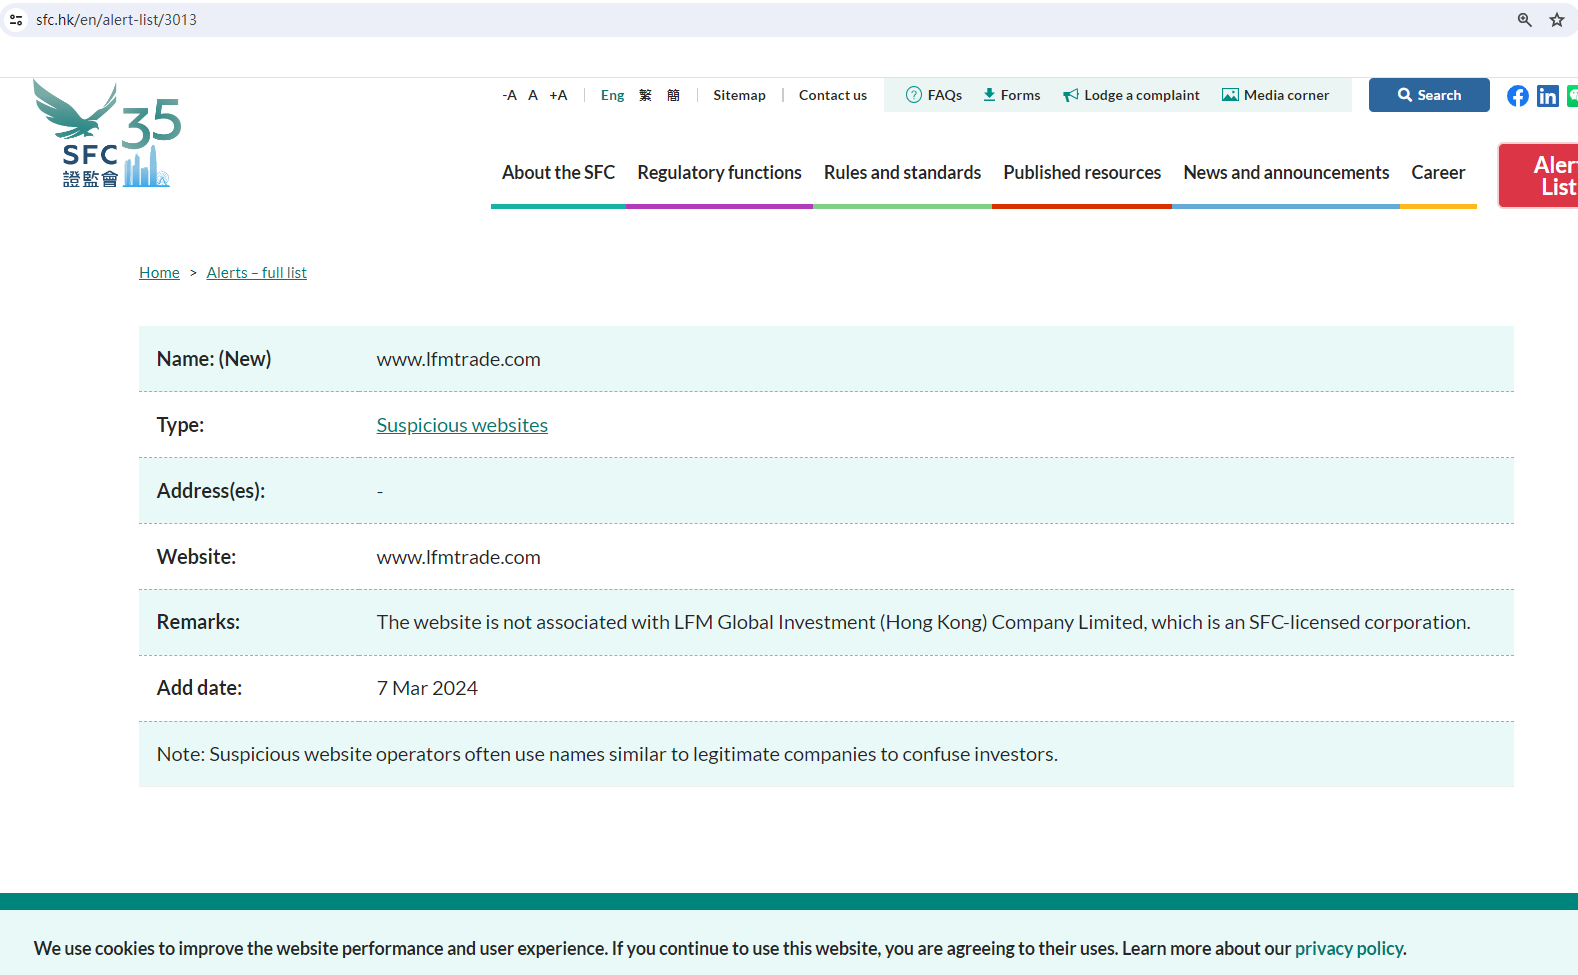The width and height of the screenshot is (1578, 975).
Task: View site information icon in address bar
Action: click(16, 20)
